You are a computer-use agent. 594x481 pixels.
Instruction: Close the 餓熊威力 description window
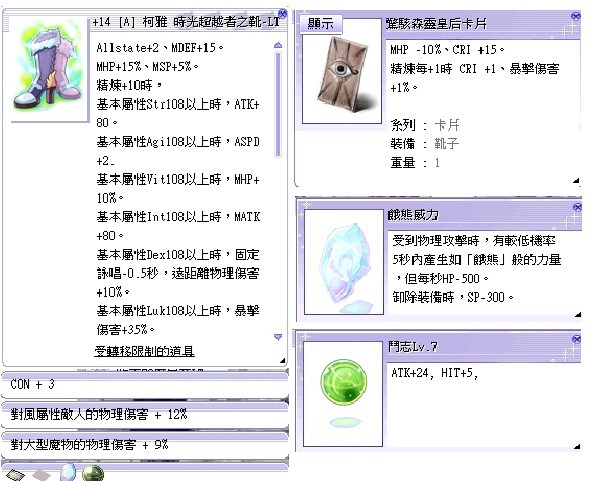(x=577, y=207)
